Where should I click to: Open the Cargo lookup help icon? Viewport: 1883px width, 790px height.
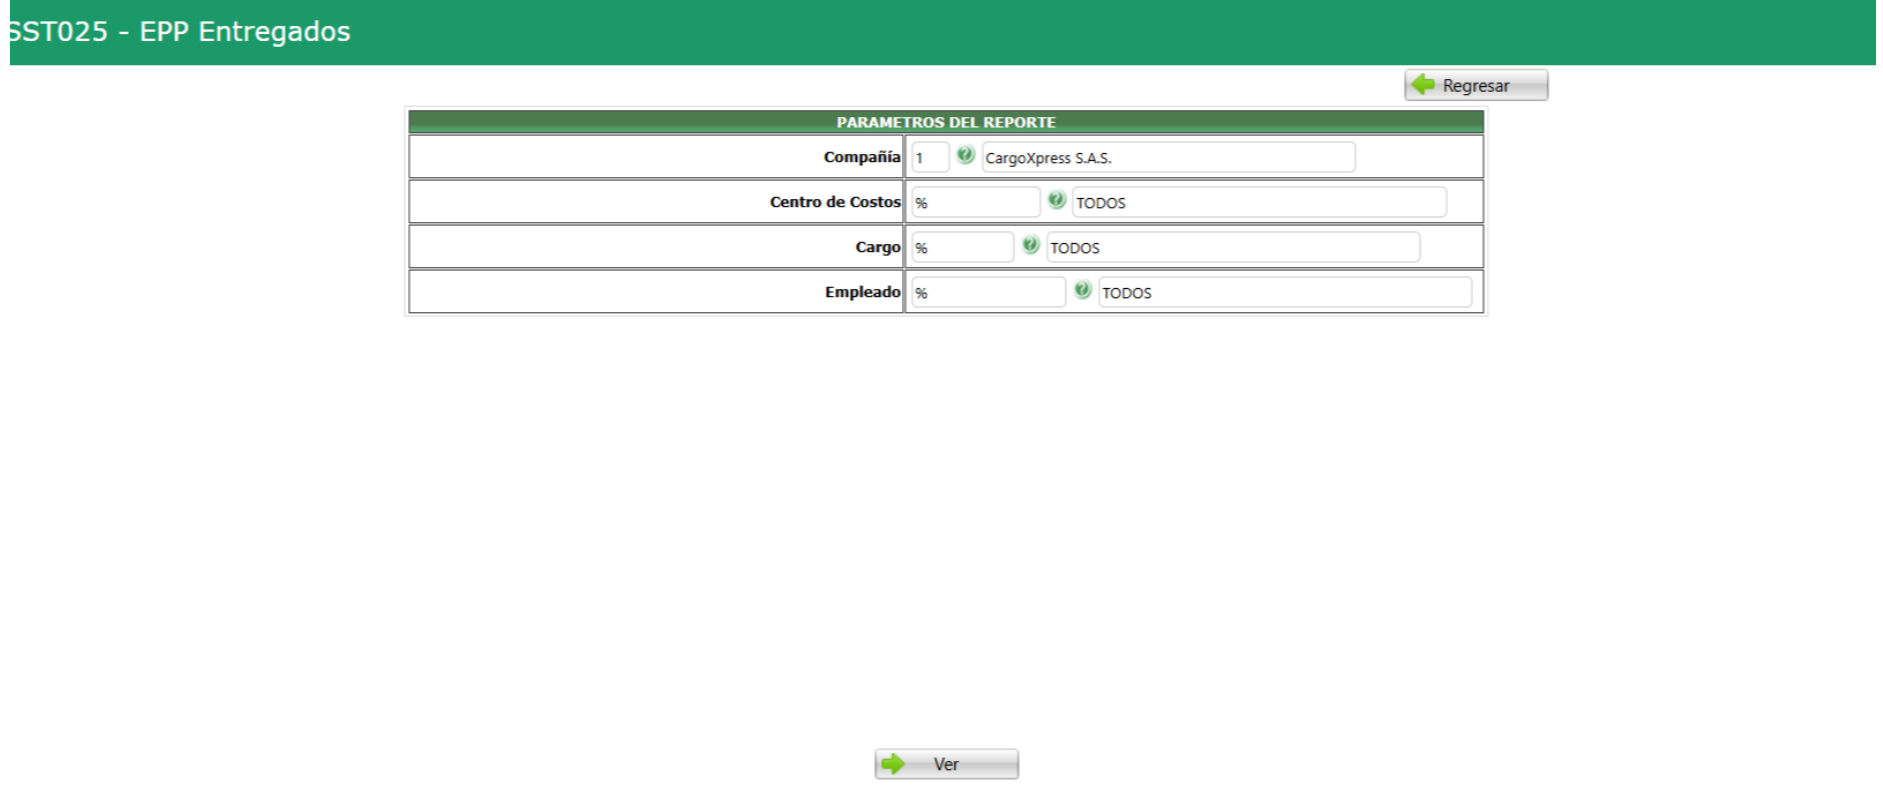click(x=1030, y=245)
